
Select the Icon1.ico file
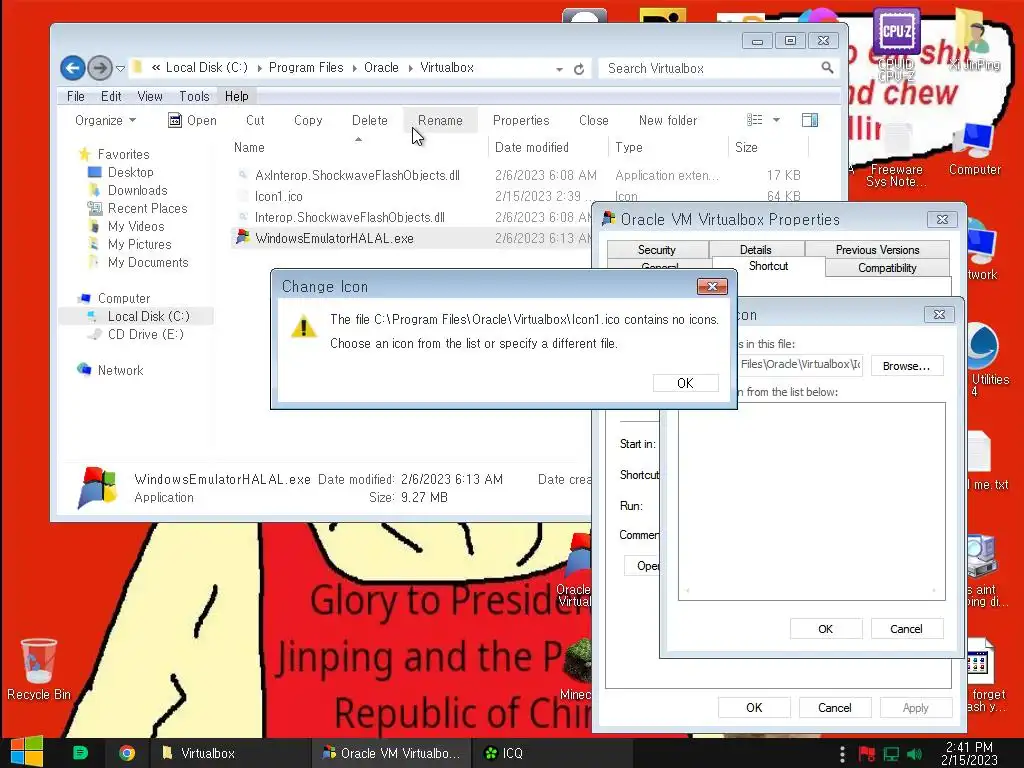coord(278,196)
